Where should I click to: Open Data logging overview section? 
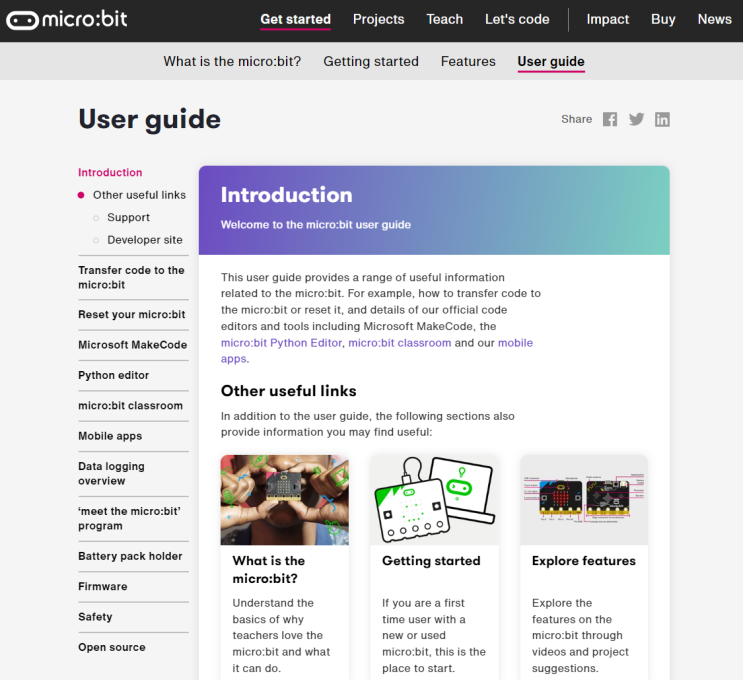pyautogui.click(x=111, y=473)
